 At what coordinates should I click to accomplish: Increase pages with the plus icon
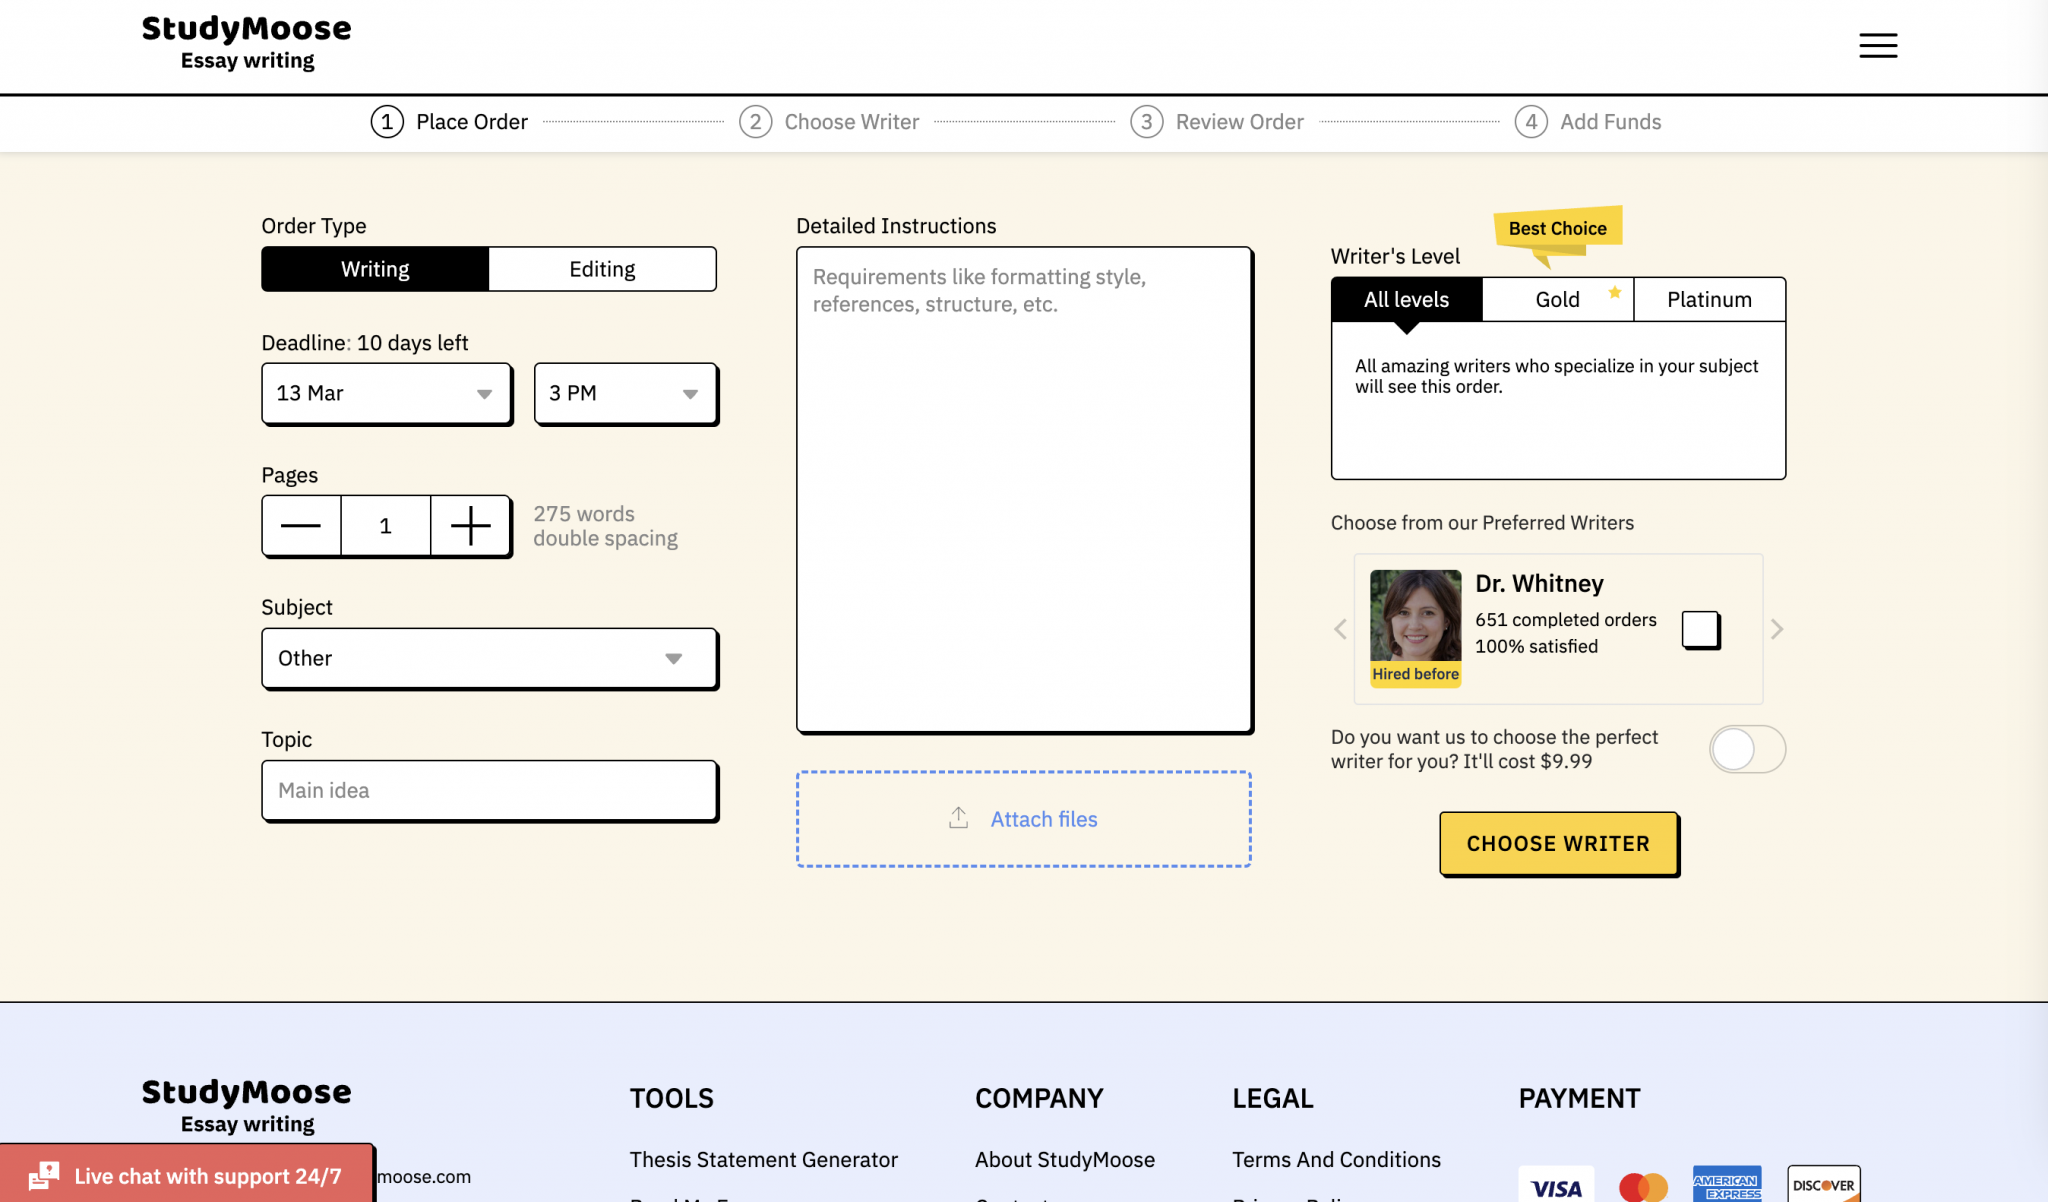(470, 526)
